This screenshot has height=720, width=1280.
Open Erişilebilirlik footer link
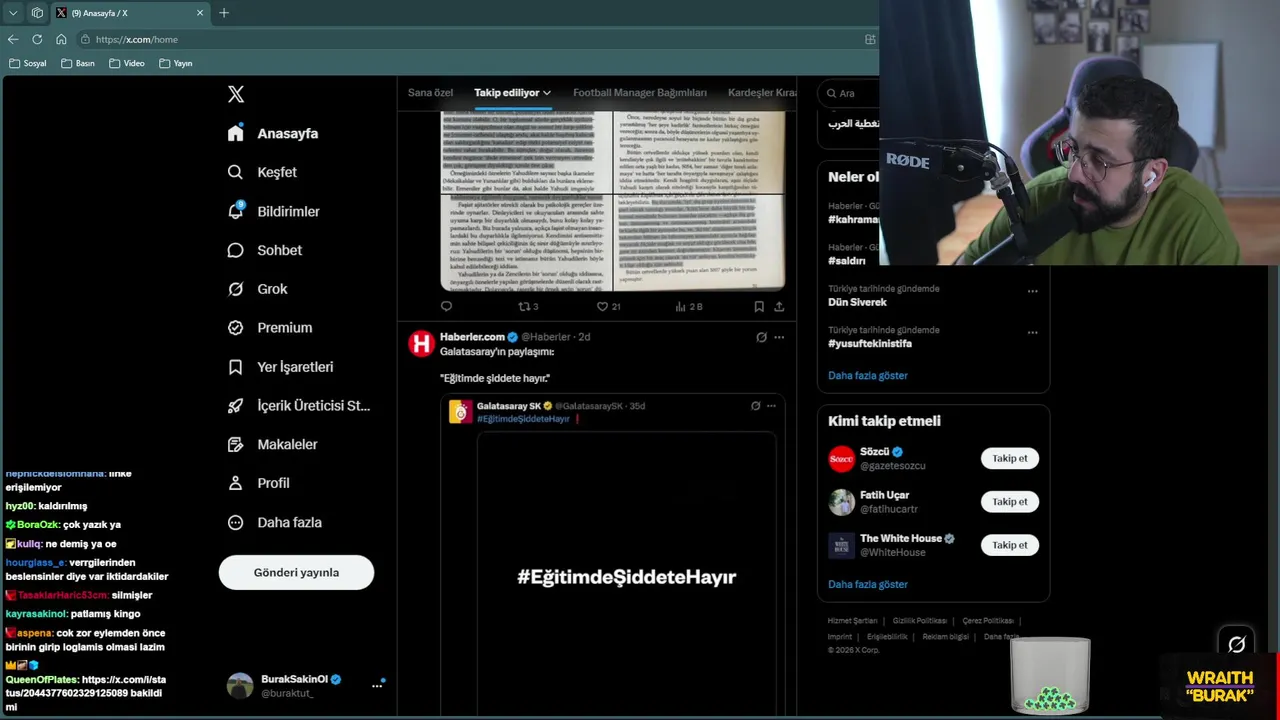[887, 637]
